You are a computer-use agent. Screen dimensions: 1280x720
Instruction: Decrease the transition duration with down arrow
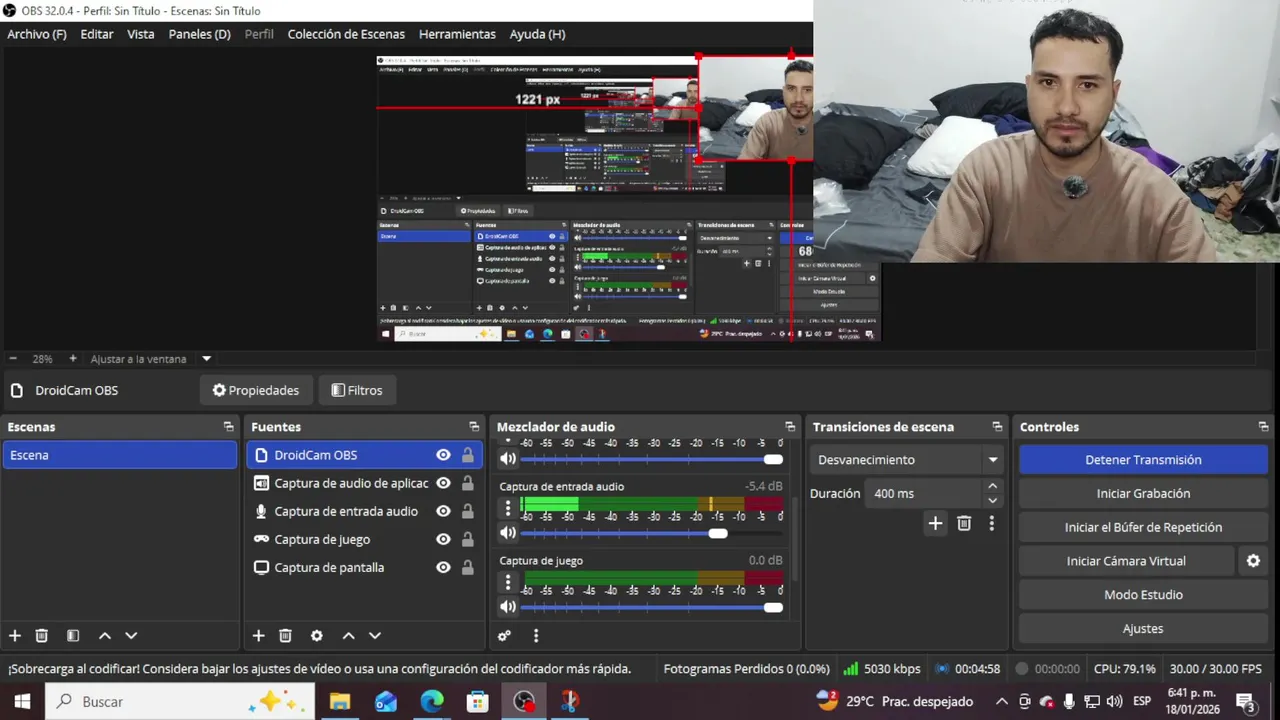(x=992, y=500)
